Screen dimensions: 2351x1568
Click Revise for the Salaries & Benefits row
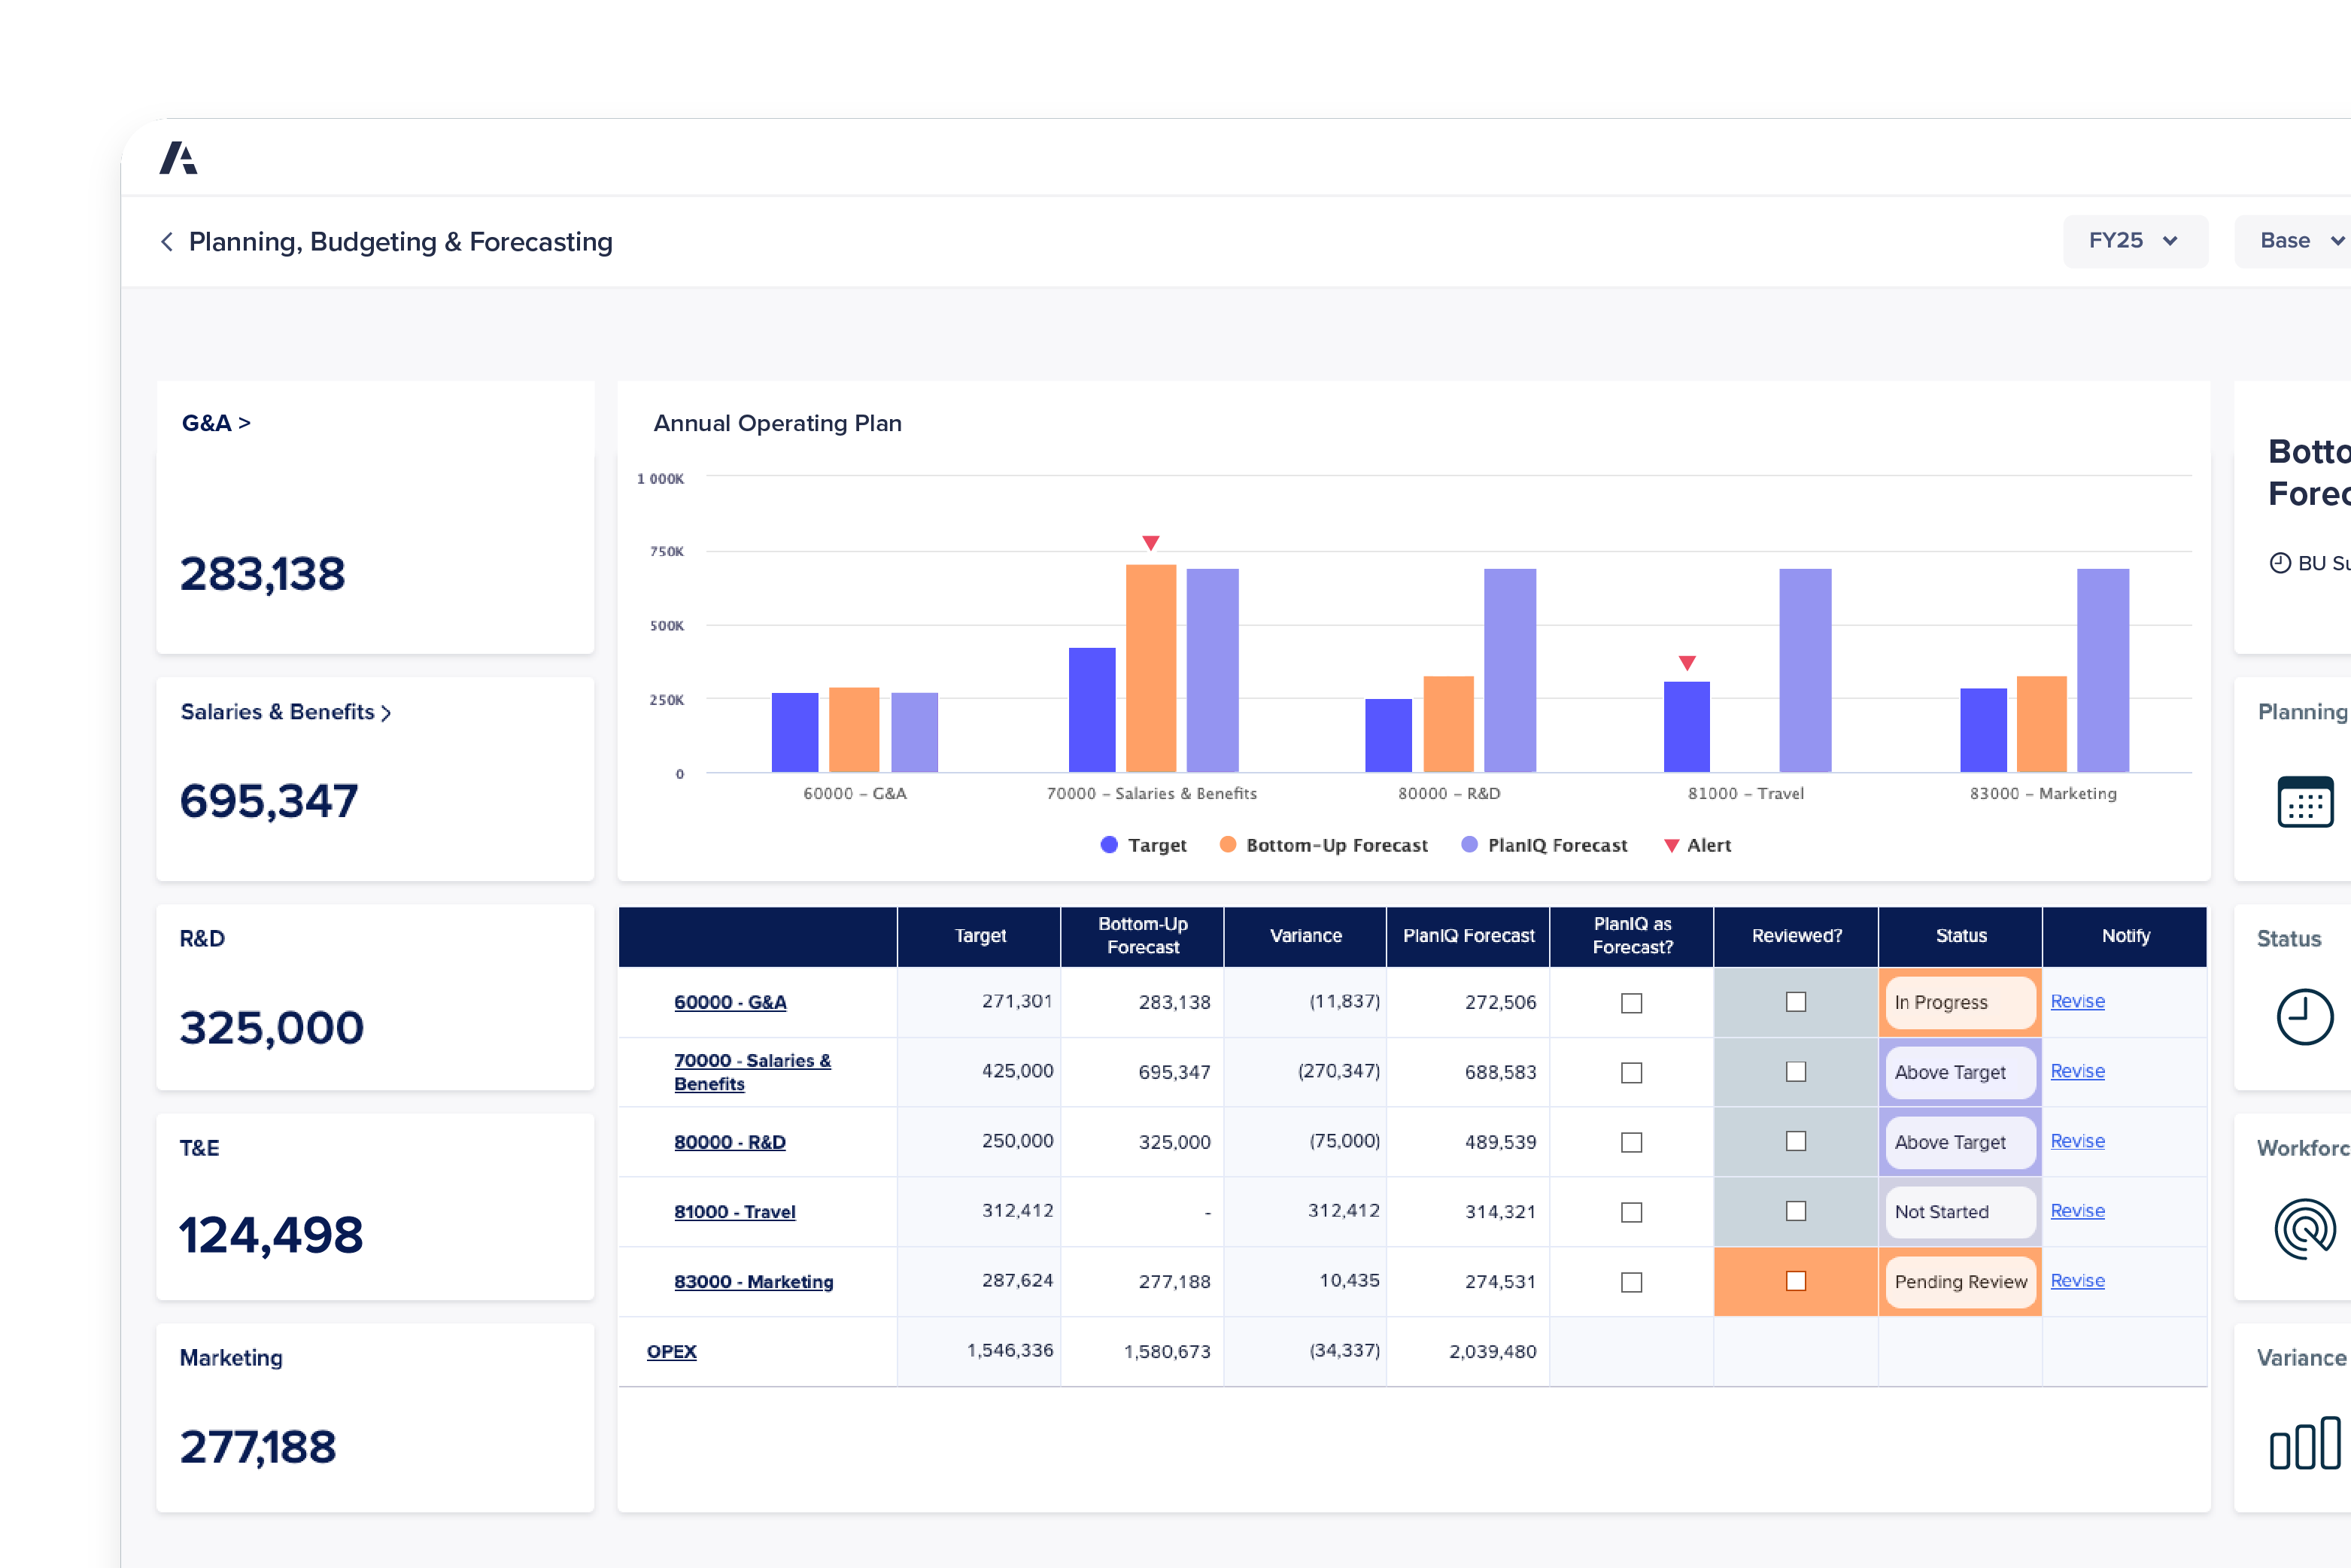point(2078,1071)
